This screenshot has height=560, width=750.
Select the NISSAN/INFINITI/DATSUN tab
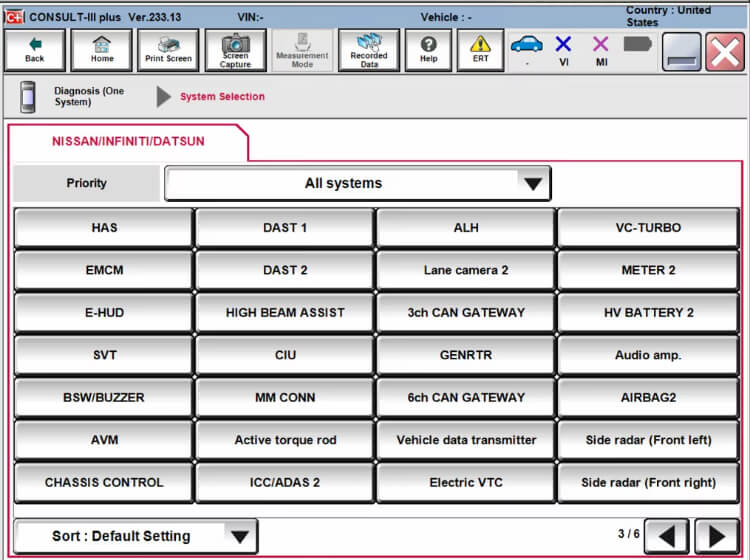pos(128,142)
